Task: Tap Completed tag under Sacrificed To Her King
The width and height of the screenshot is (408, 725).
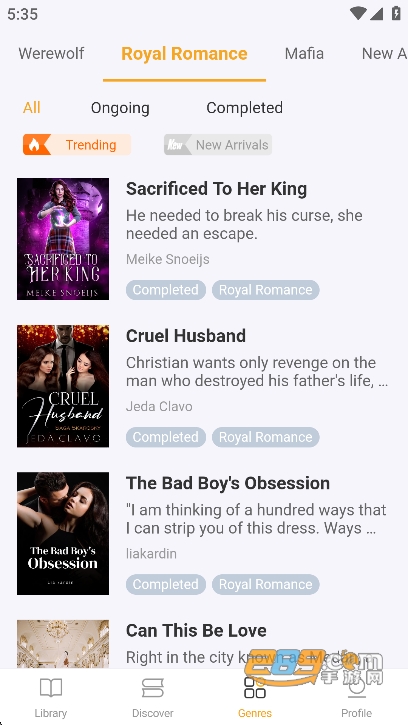Action: (166, 290)
